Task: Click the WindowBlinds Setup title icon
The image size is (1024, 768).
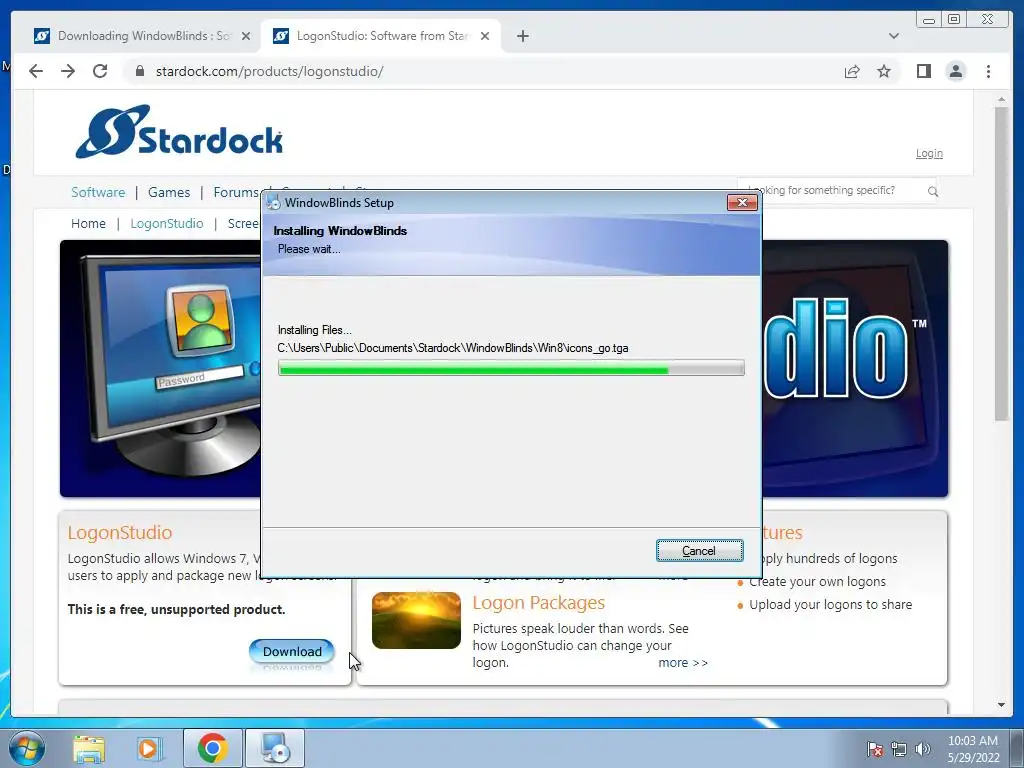Action: 274,202
